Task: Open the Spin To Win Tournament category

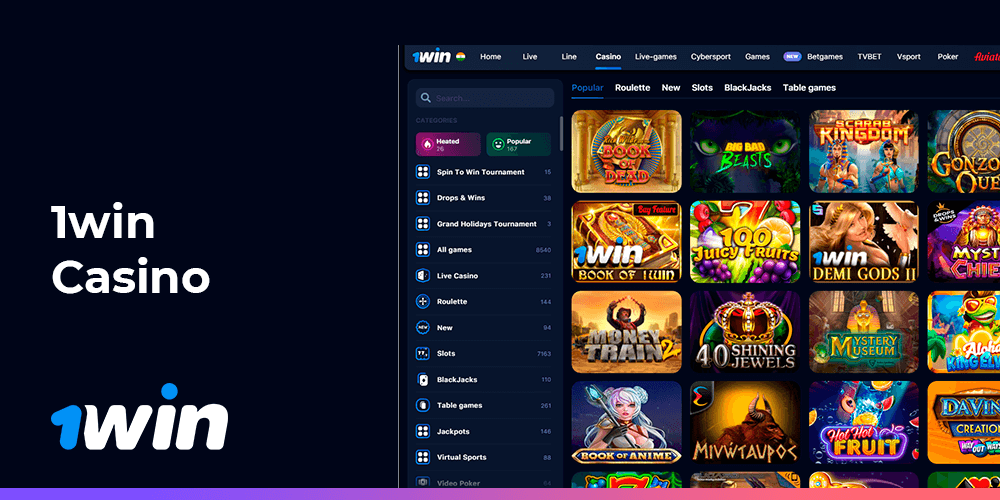Action: pyautogui.click(x=481, y=172)
